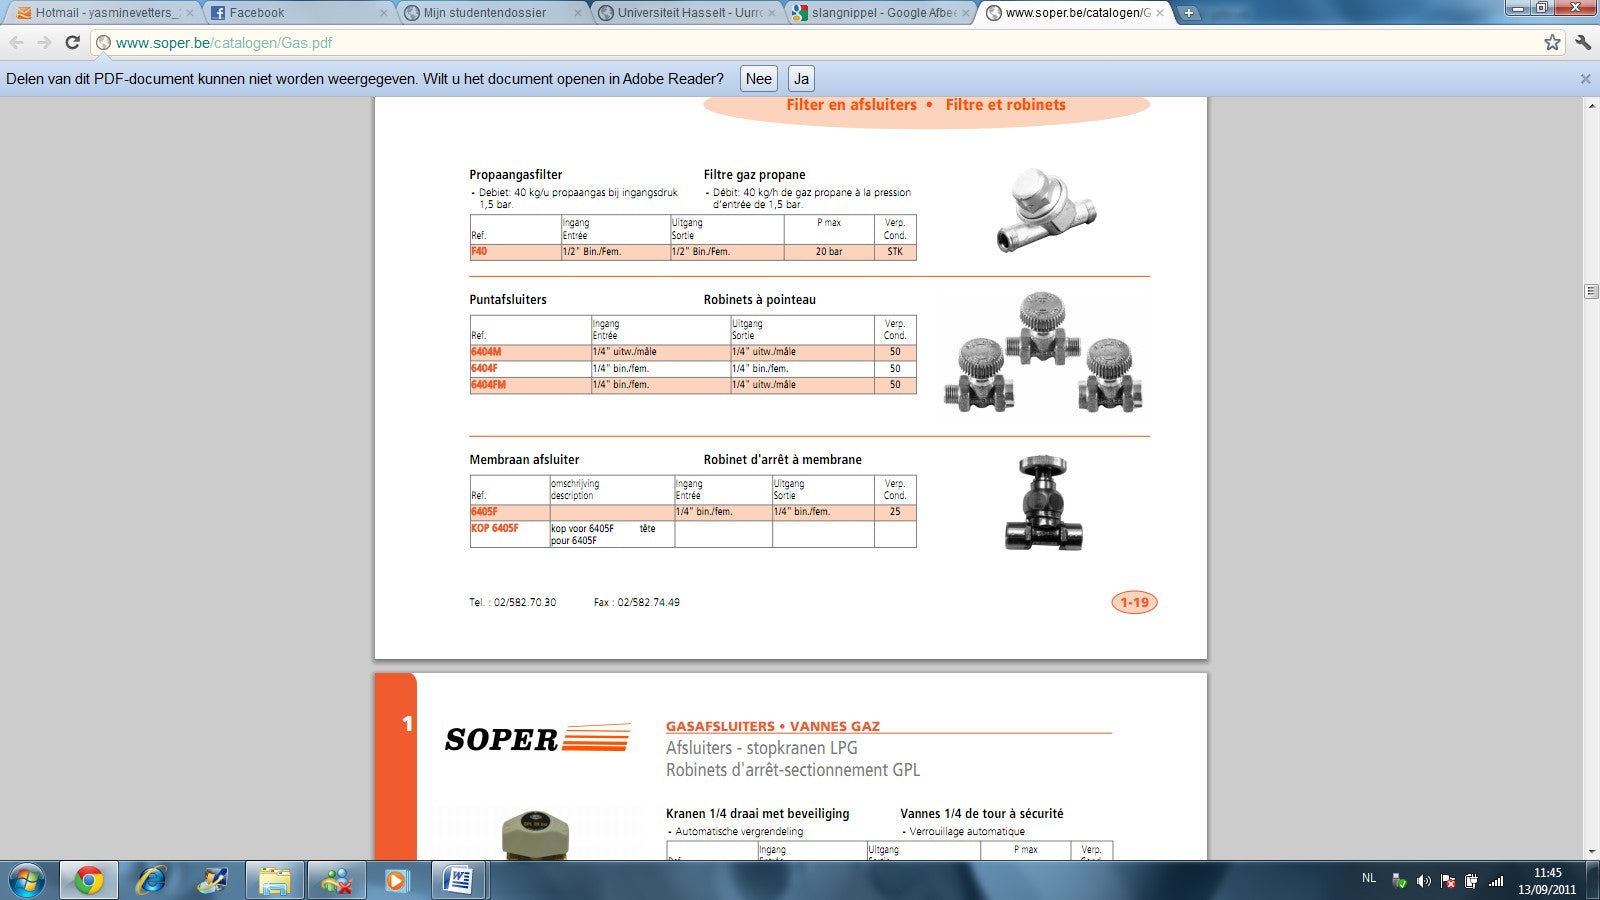Bookmark this page with the star icon
This screenshot has width=1600, height=900.
tap(1552, 42)
